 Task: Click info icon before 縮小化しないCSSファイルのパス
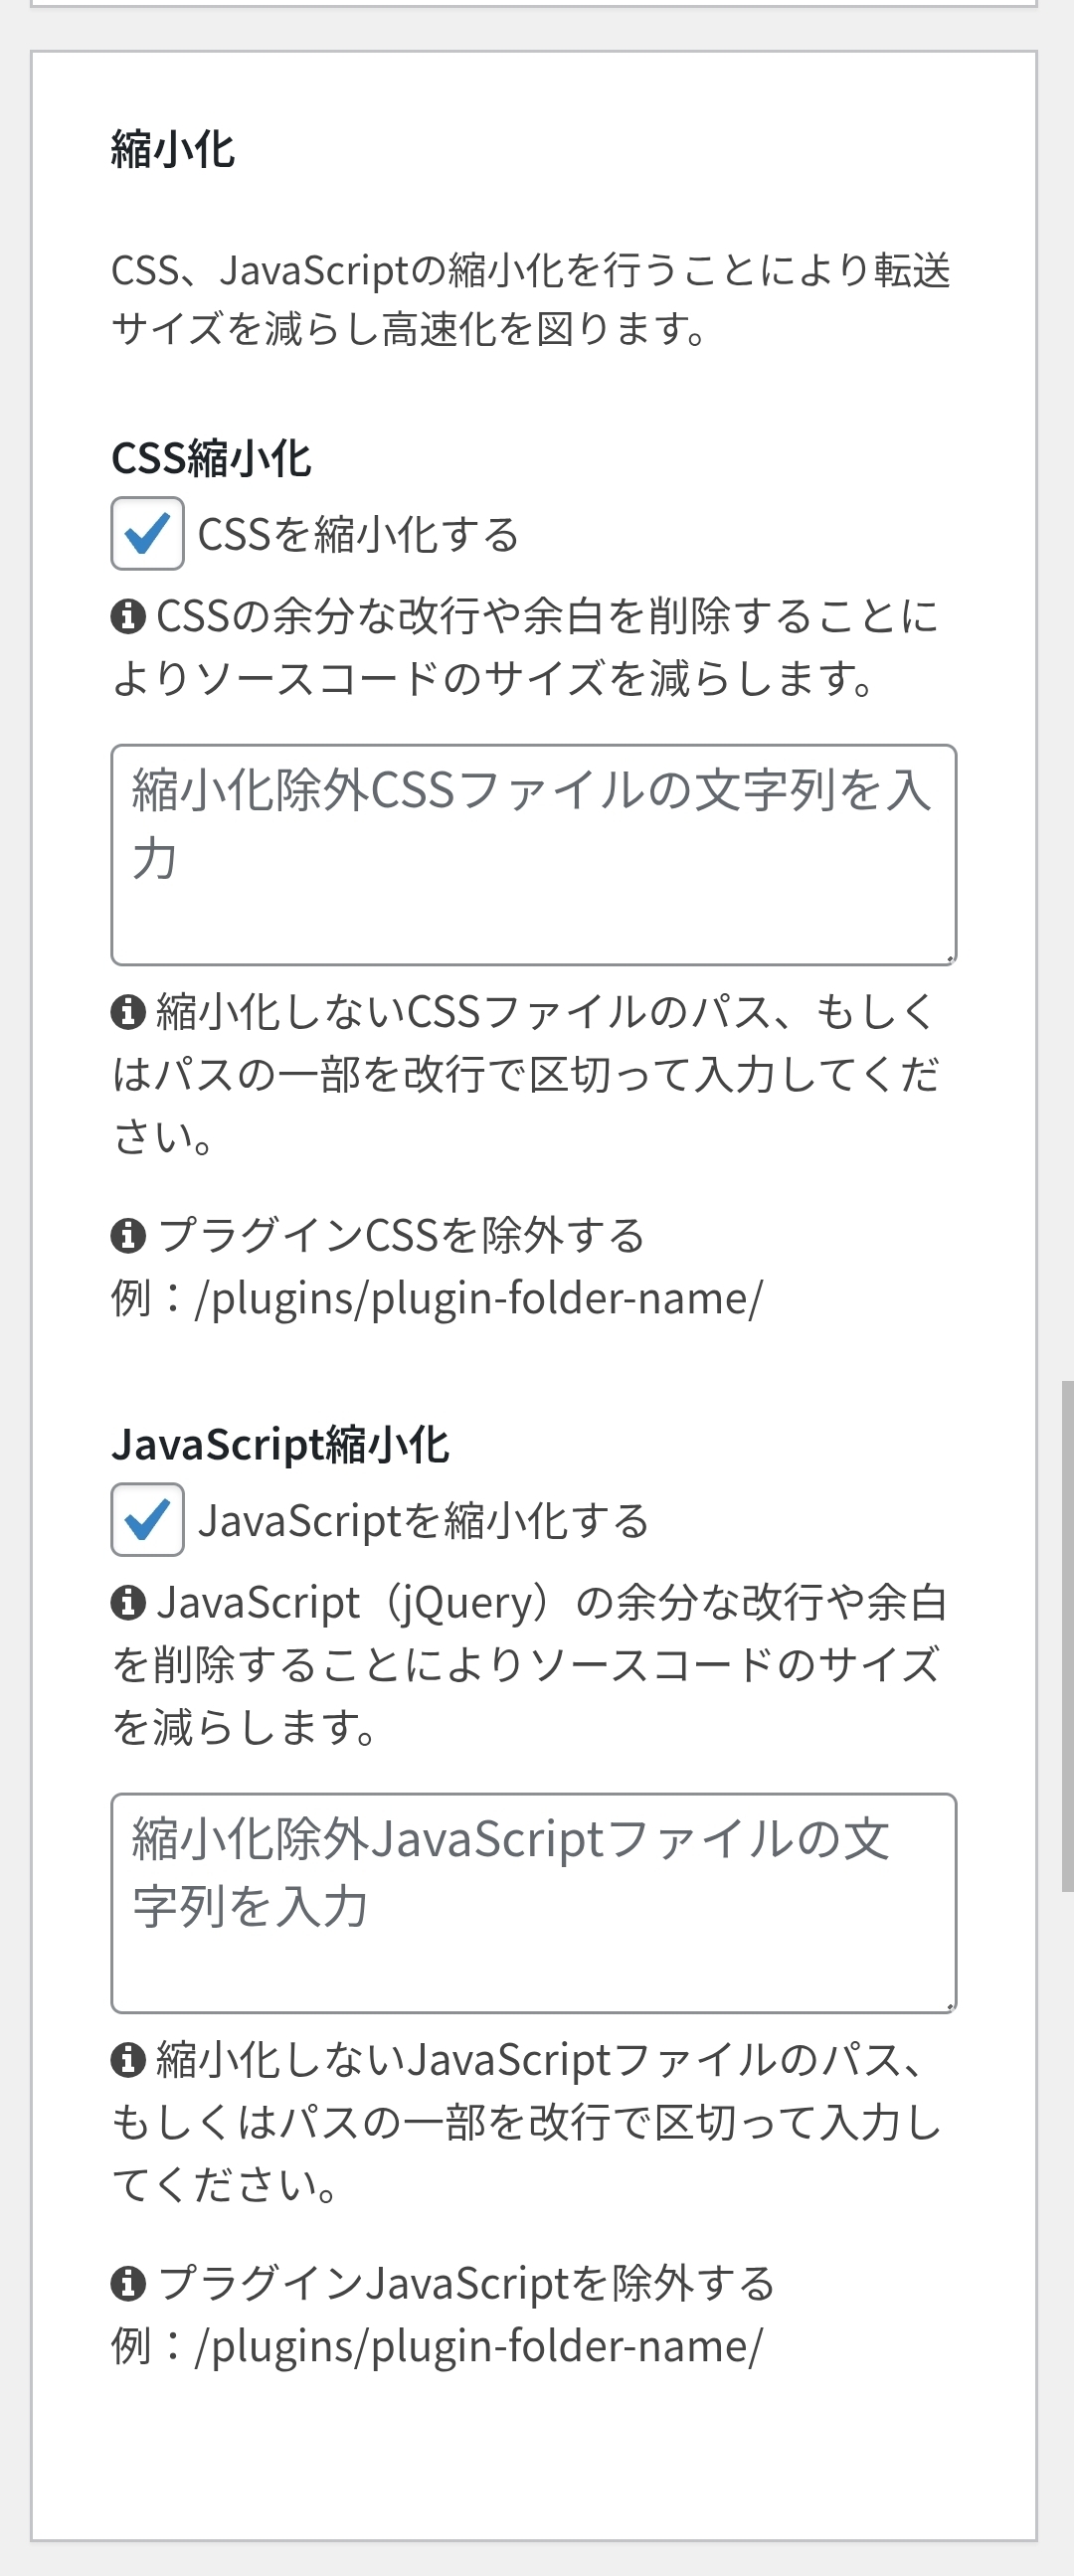pyautogui.click(x=128, y=1012)
